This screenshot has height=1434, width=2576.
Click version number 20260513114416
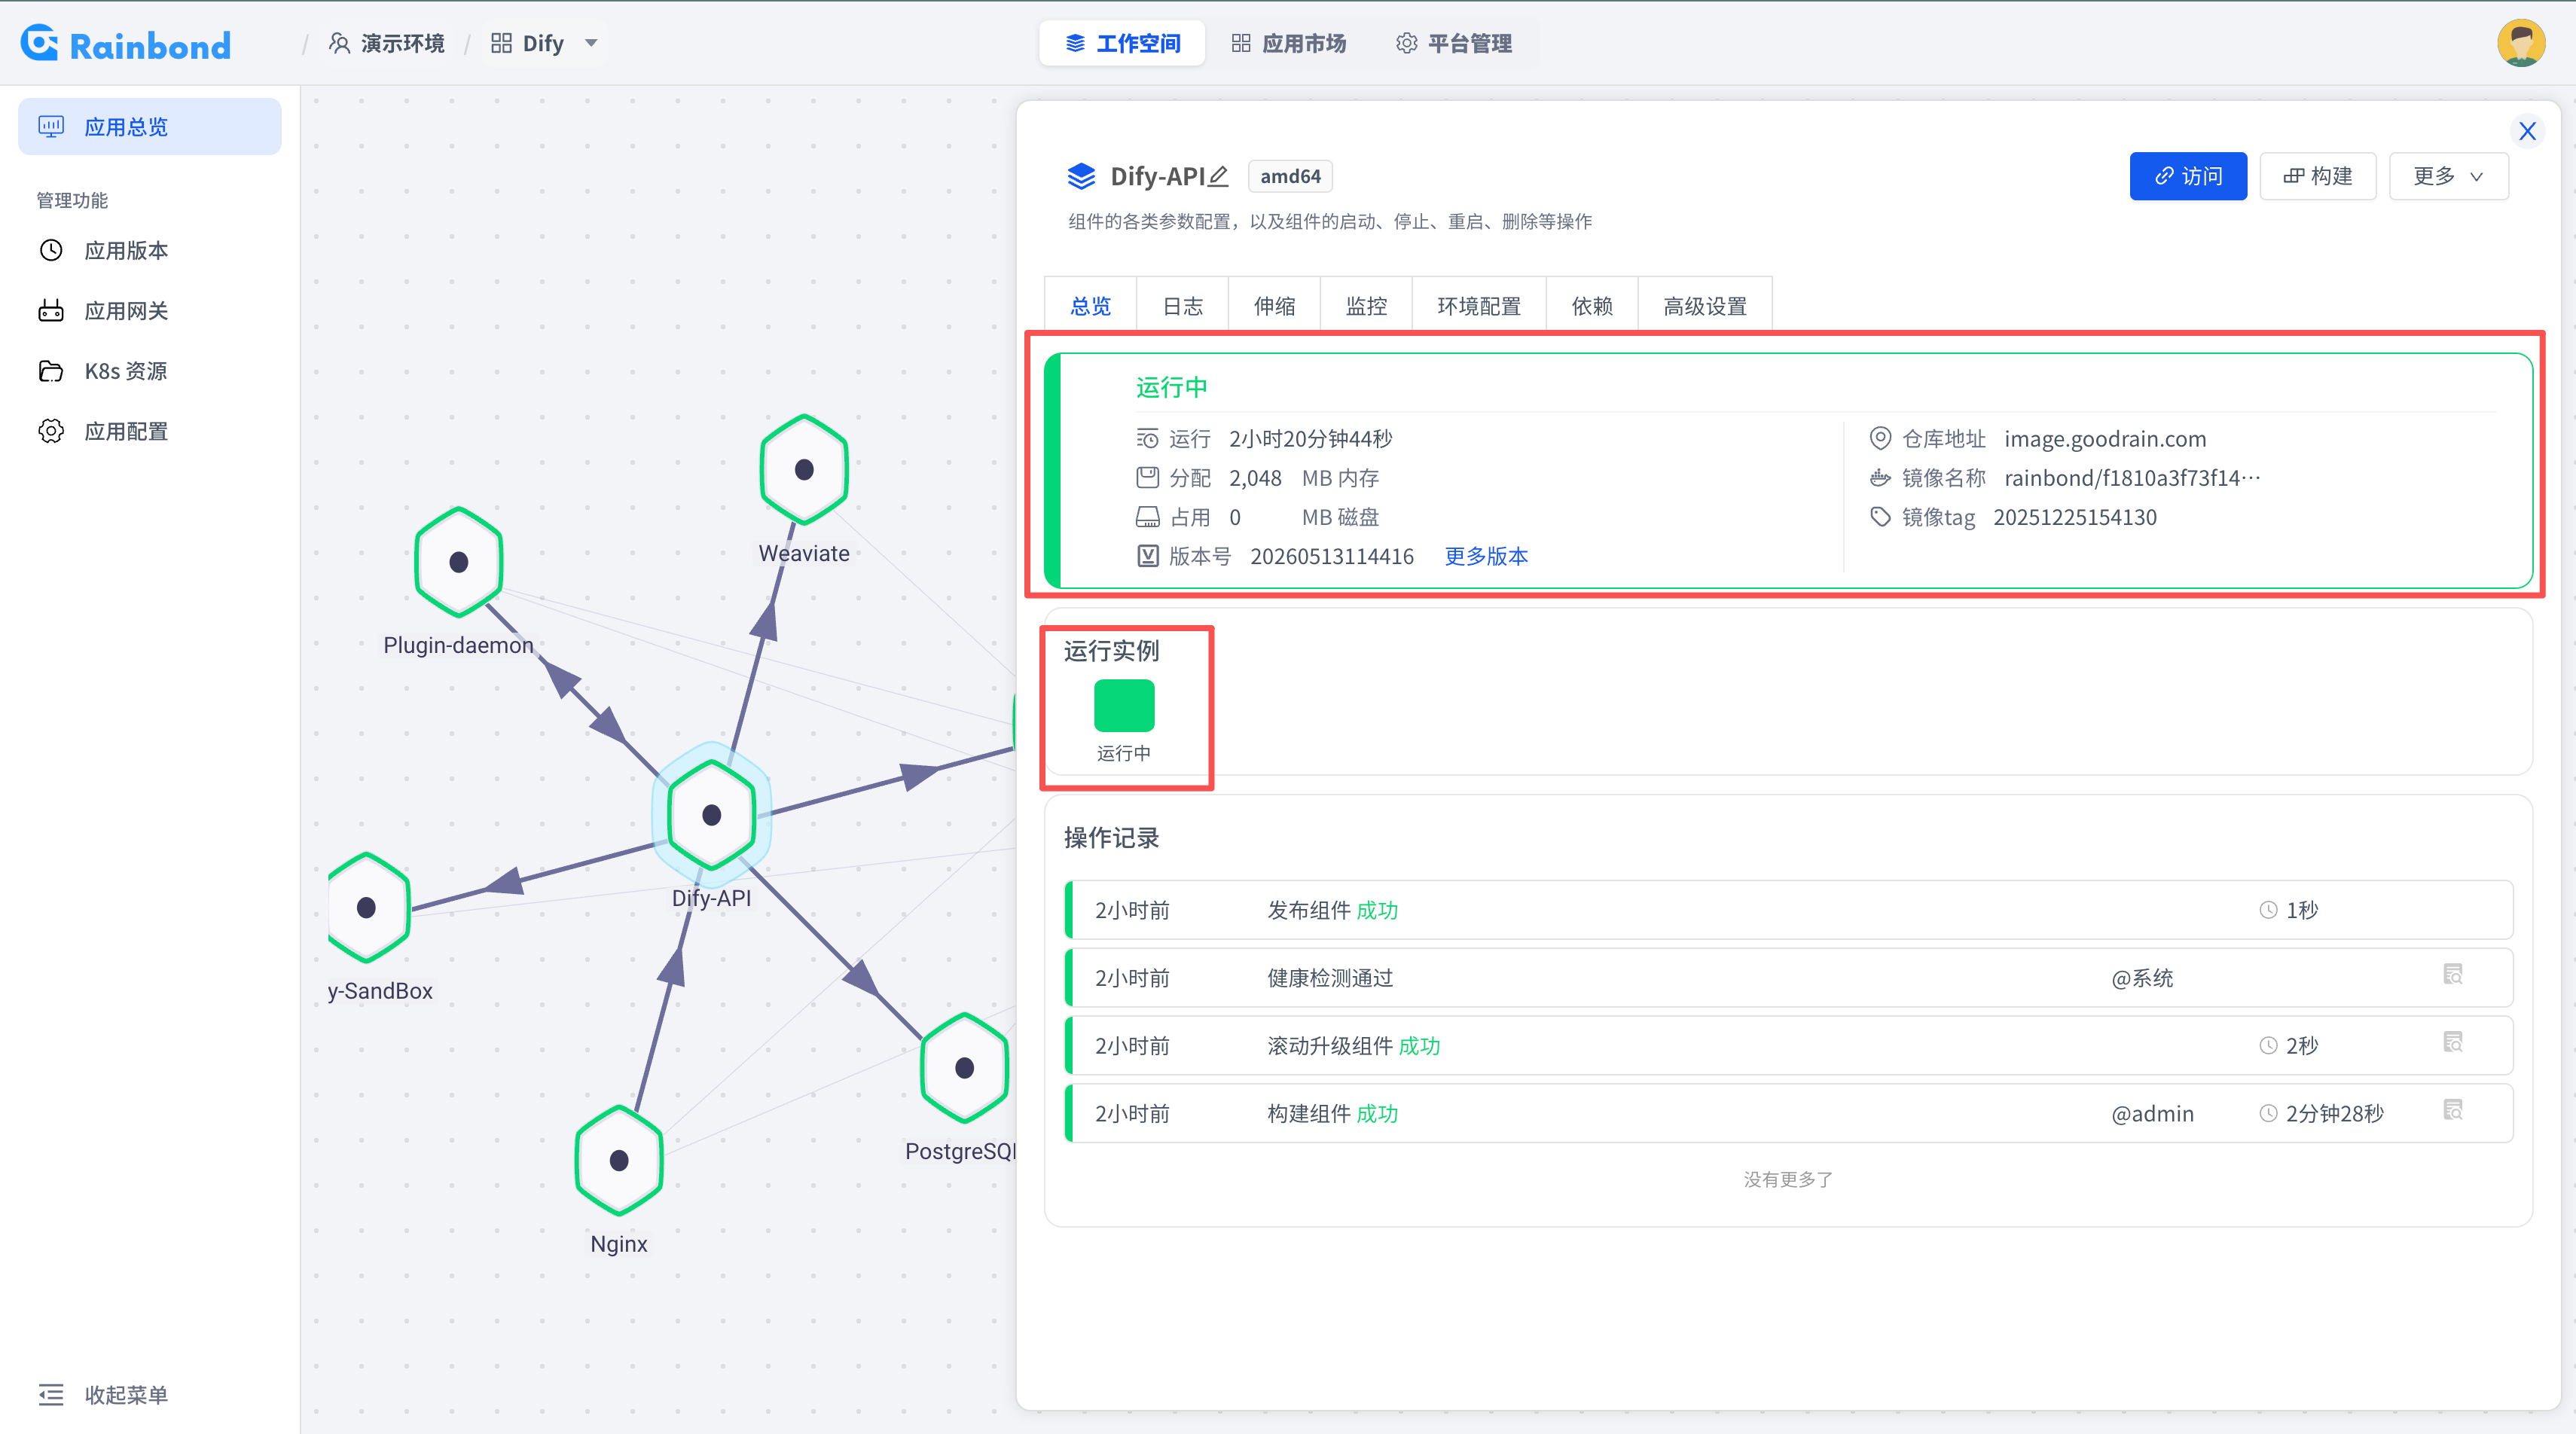(x=1332, y=556)
